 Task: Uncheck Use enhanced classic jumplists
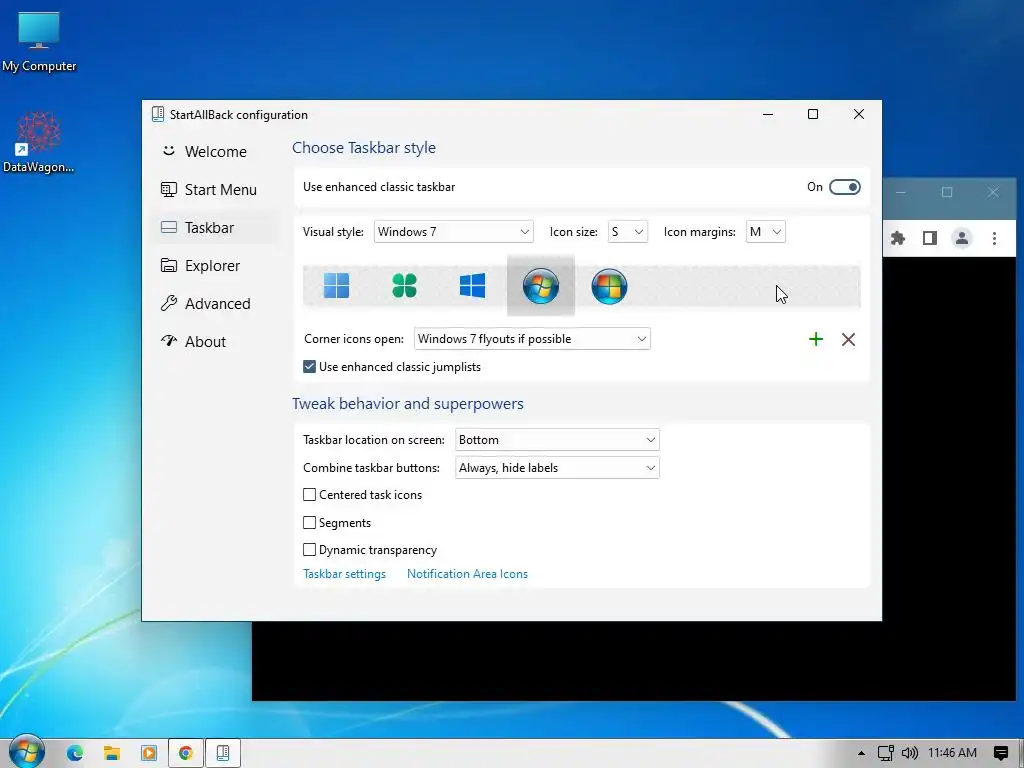310,367
